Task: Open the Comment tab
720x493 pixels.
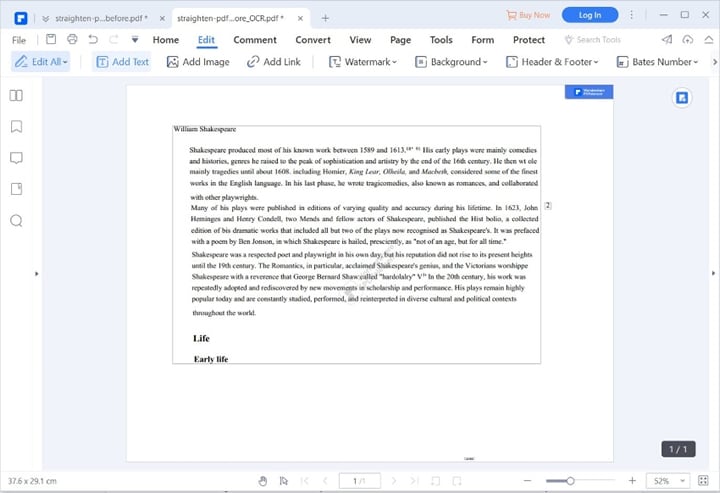Action: point(255,40)
